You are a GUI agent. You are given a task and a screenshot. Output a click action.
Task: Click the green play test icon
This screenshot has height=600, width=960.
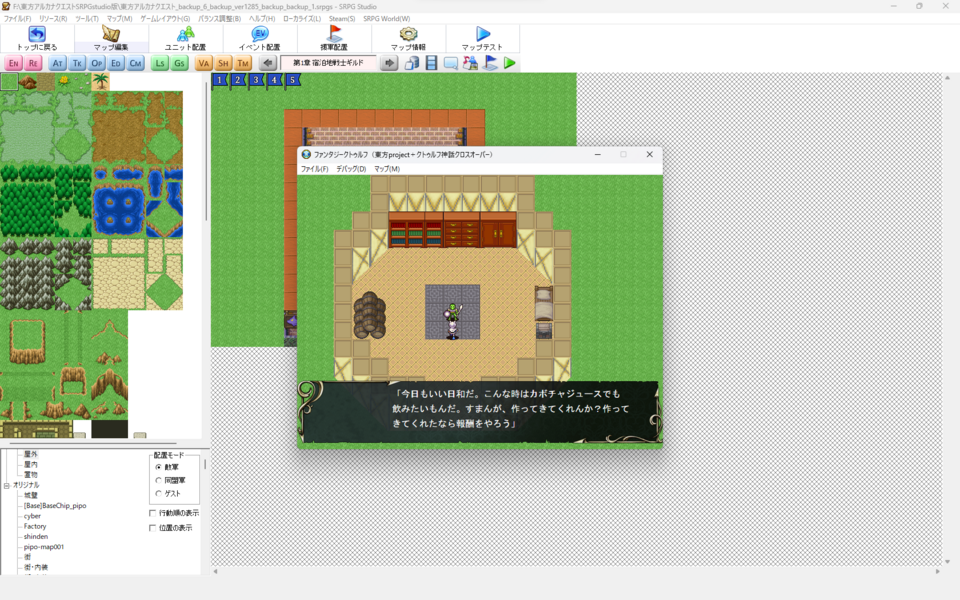[510, 63]
